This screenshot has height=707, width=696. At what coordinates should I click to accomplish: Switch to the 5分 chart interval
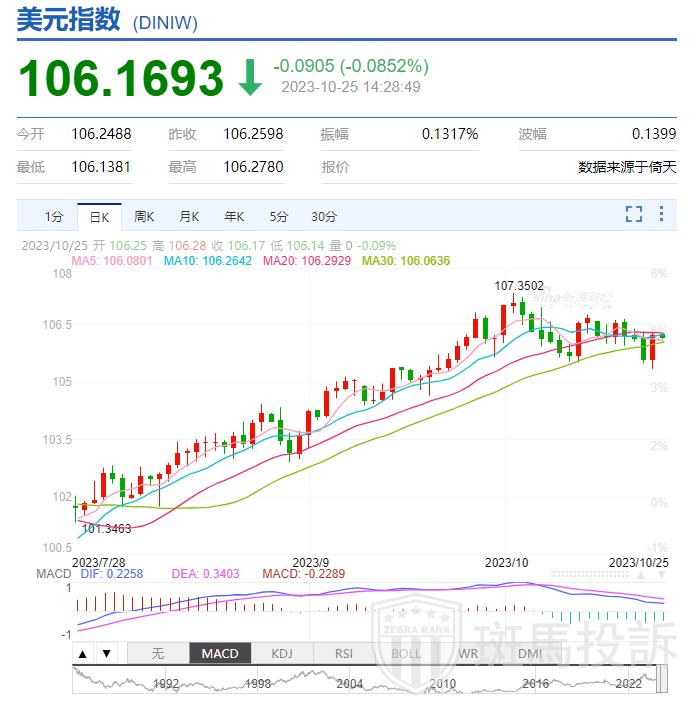point(278,216)
